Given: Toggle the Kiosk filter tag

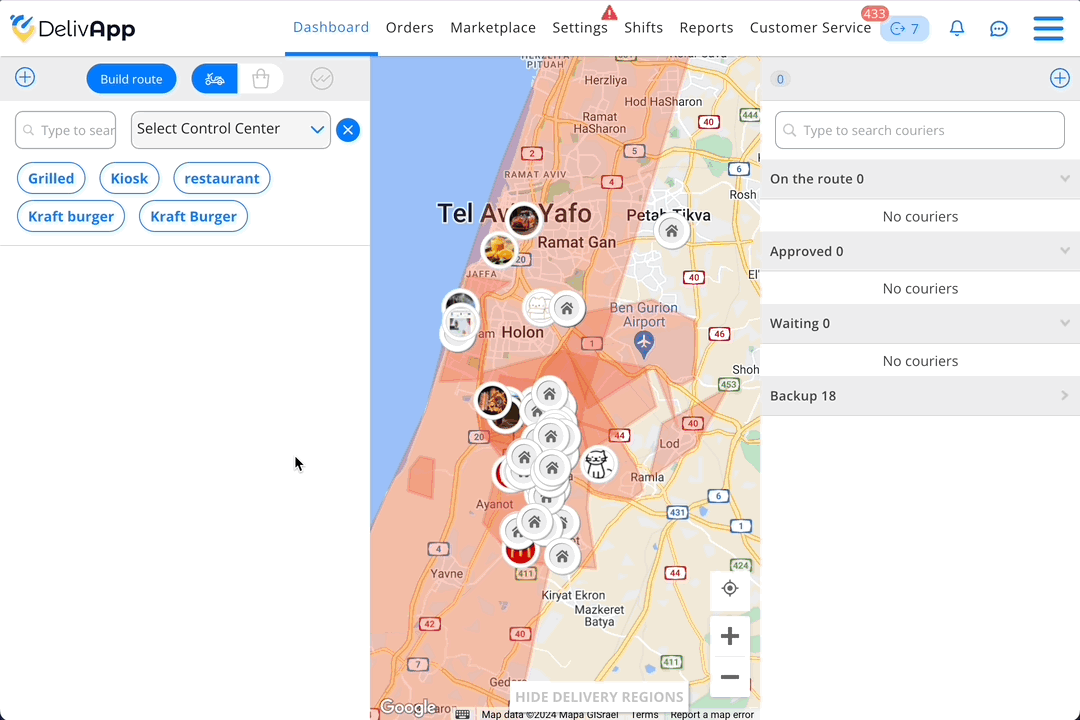Looking at the screenshot, I should tap(129, 178).
